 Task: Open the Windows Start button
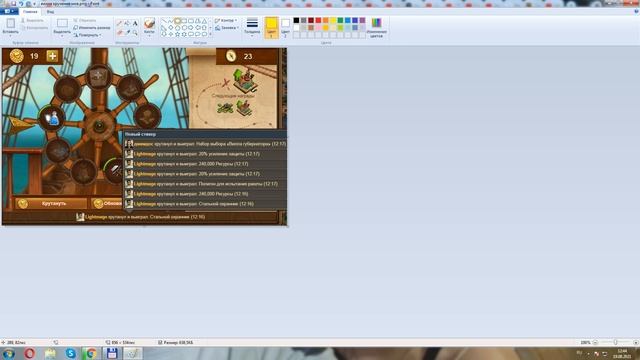pyautogui.click(x=9, y=353)
